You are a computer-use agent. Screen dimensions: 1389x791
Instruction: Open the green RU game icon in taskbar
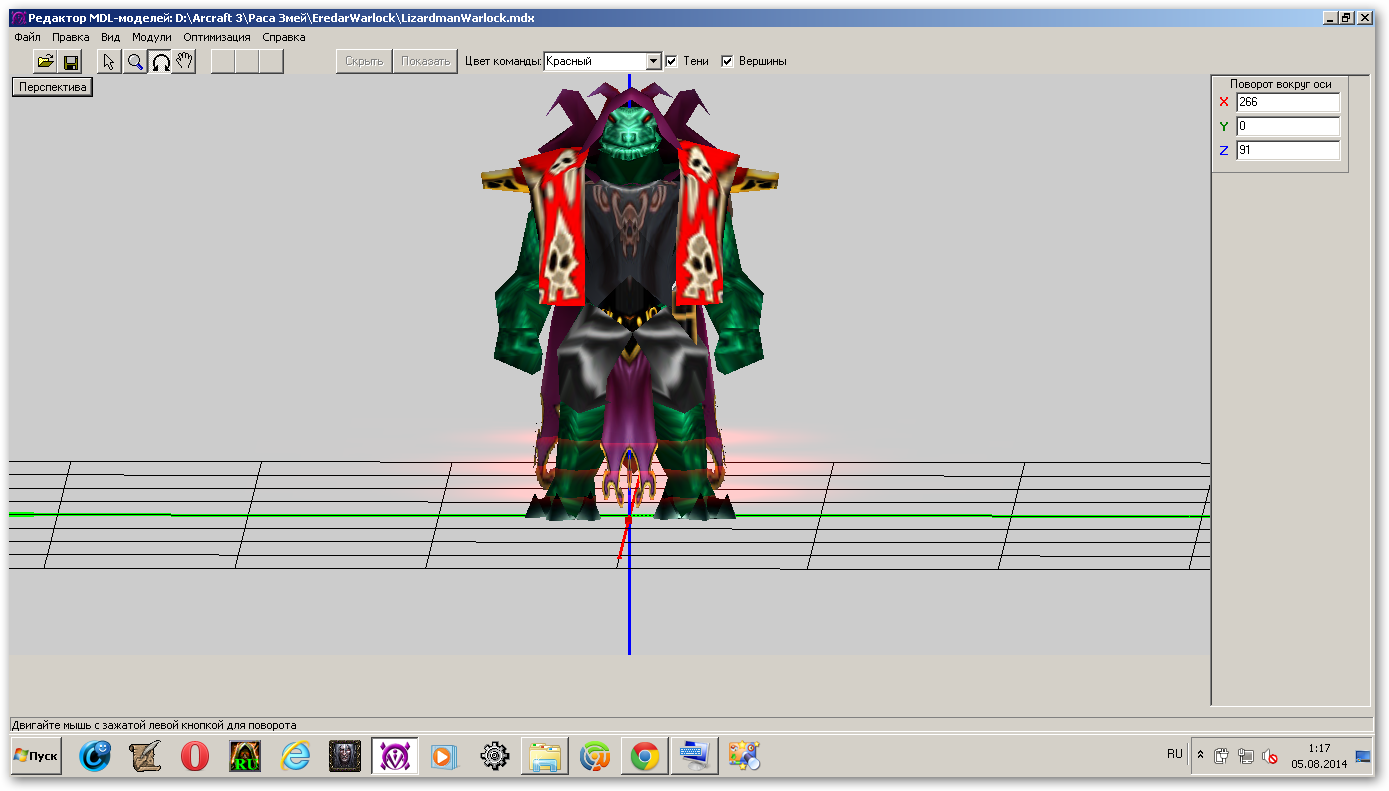pyautogui.click(x=245, y=757)
